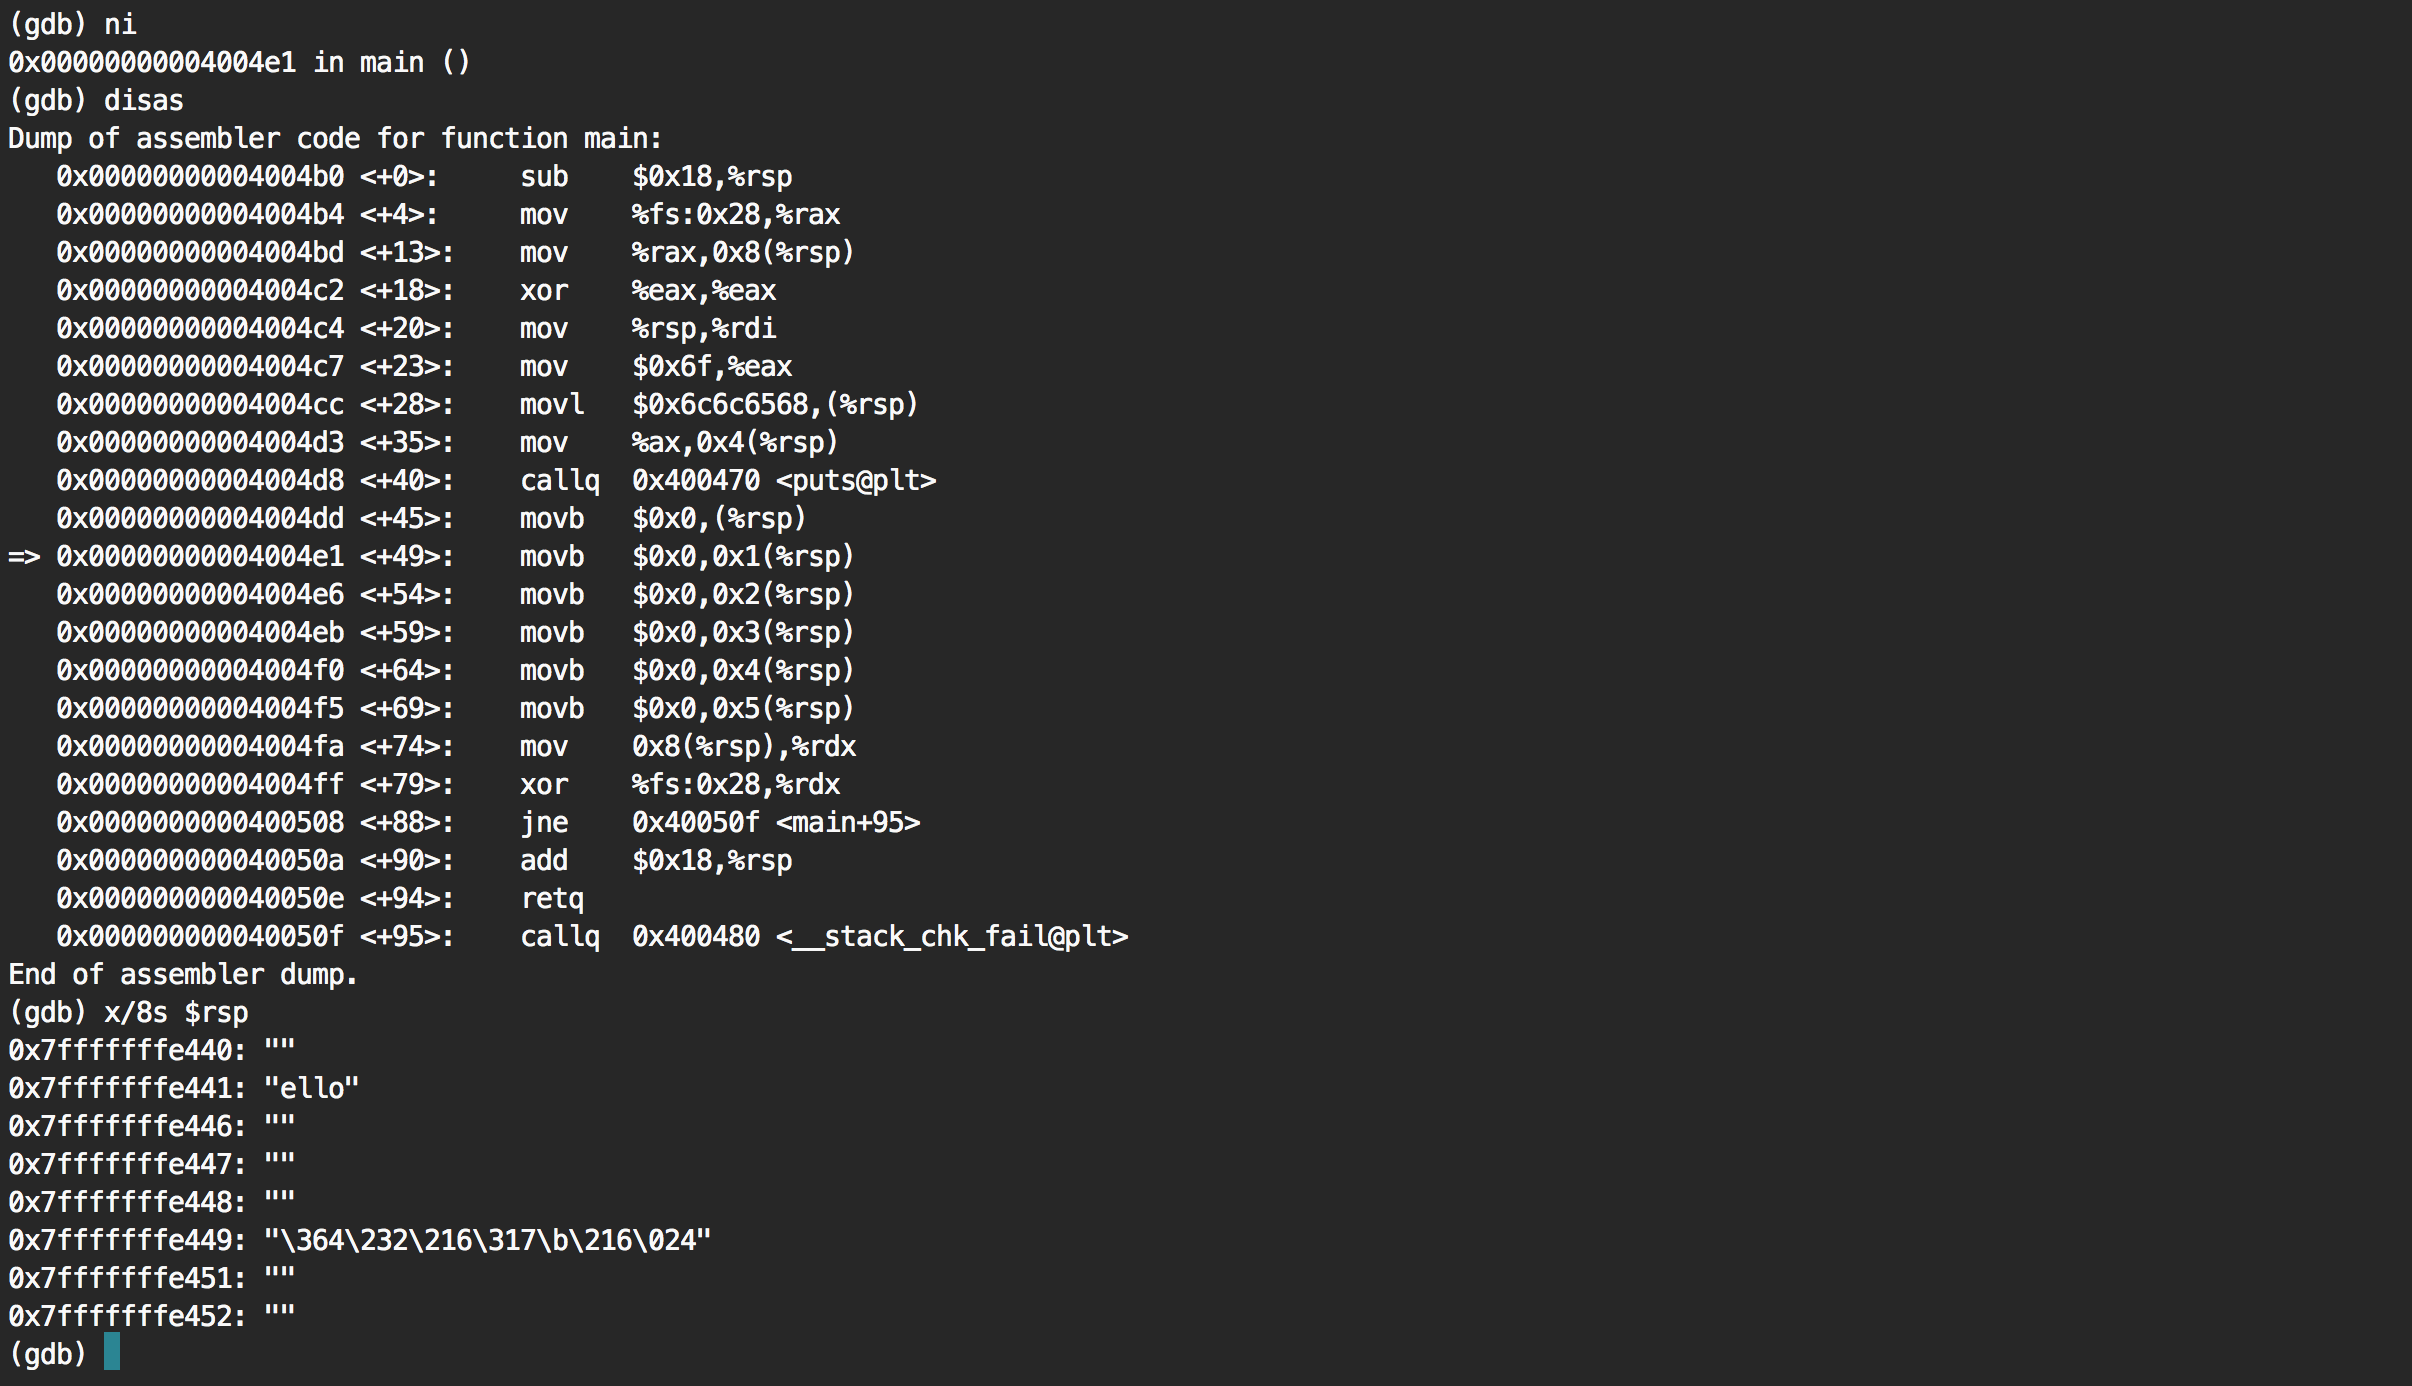
Task: Click the => current instruction arrow marker
Action: coord(24,557)
